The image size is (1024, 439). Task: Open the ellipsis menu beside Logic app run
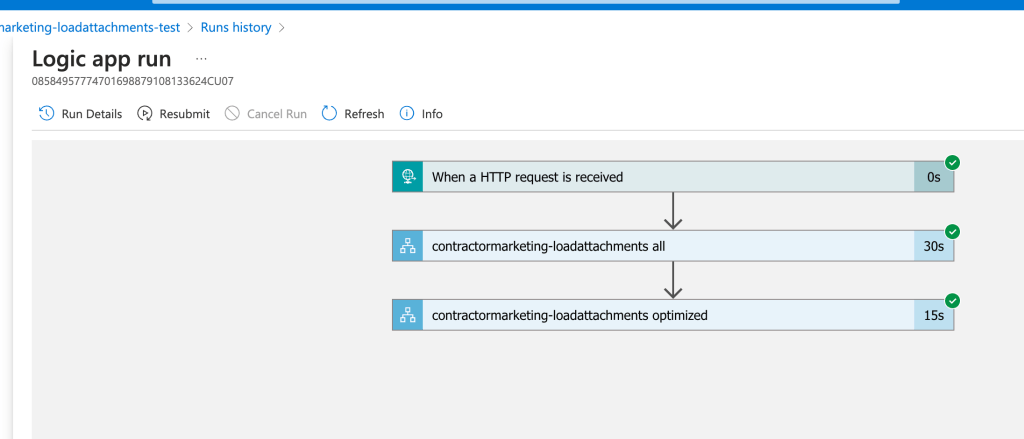coord(201,59)
